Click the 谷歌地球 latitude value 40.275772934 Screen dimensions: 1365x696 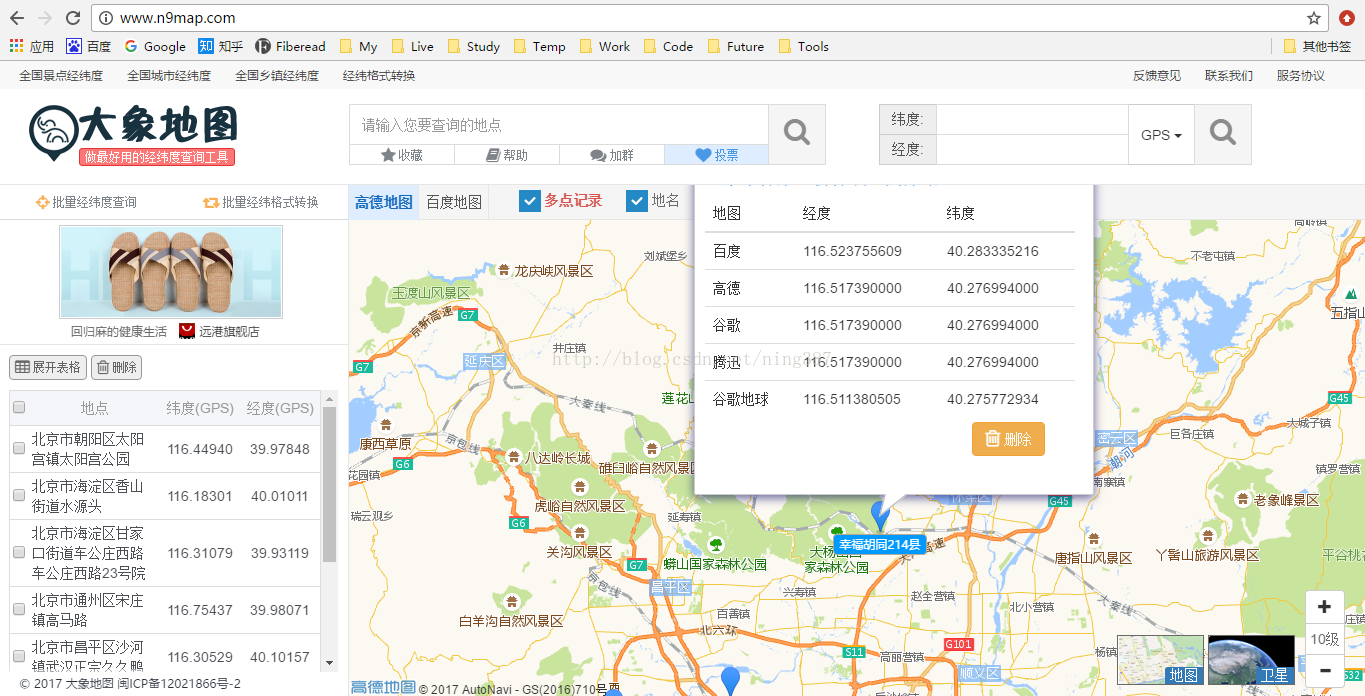point(993,399)
